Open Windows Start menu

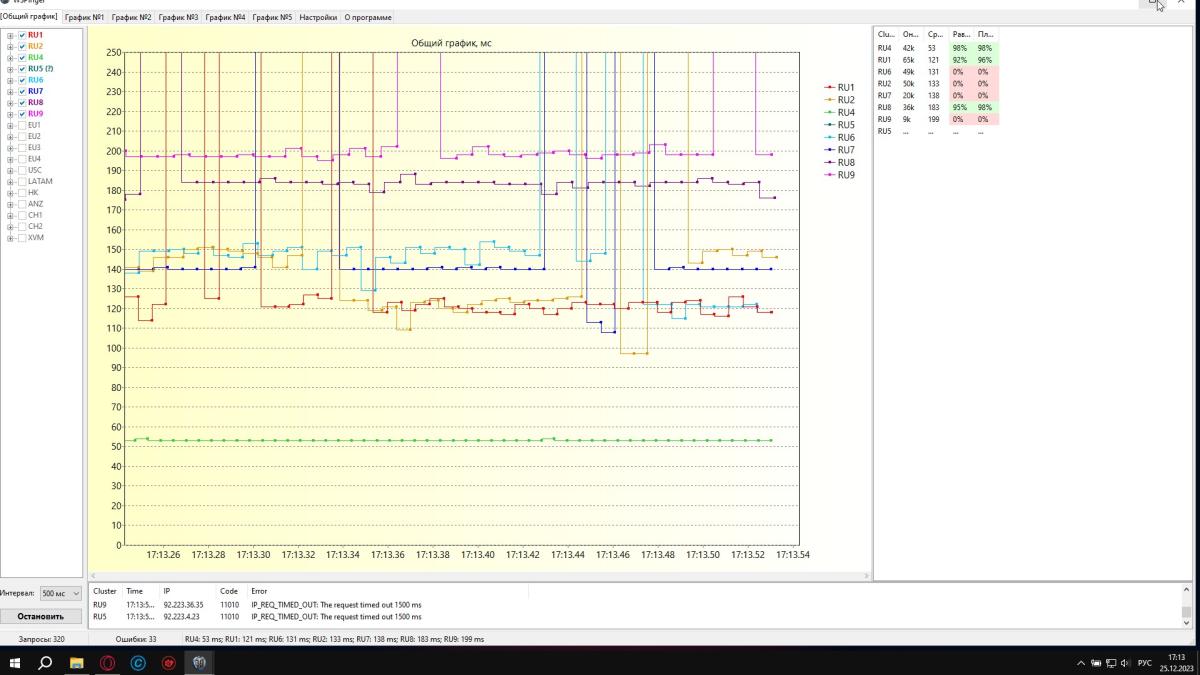[15, 662]
